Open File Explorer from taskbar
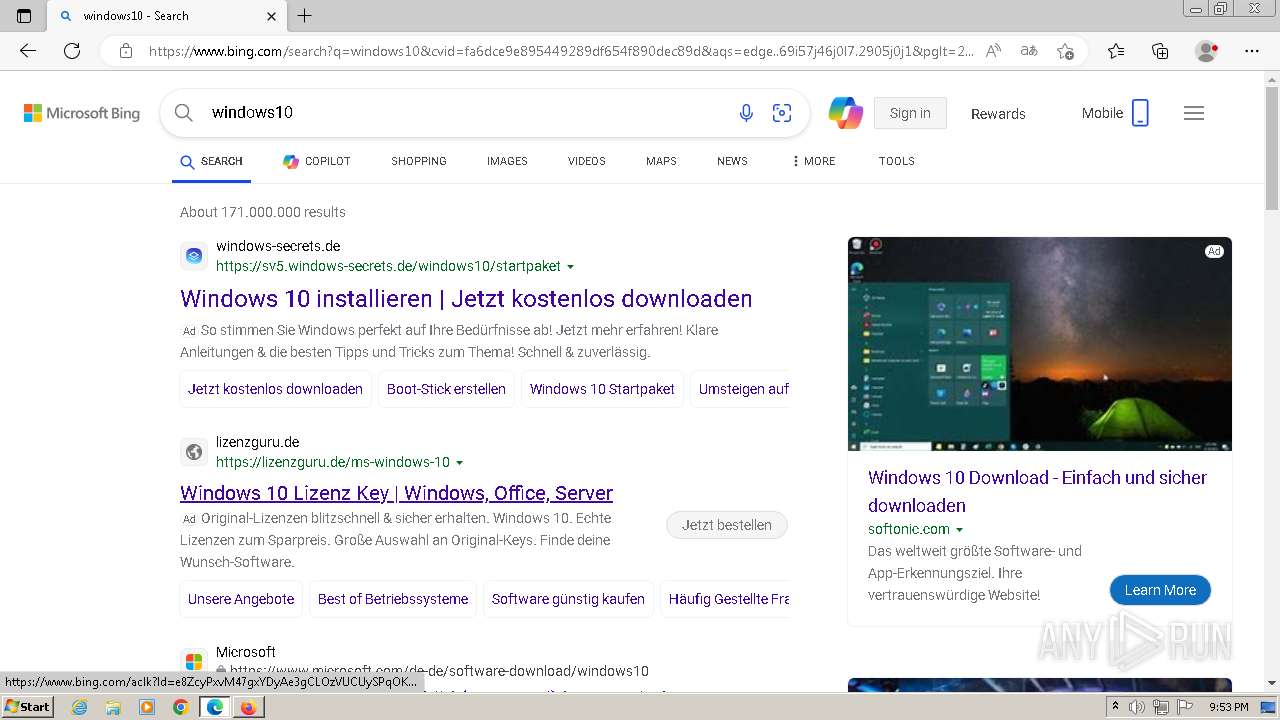The height and width of the screenshot is (720, 1280). coord(113,707)
